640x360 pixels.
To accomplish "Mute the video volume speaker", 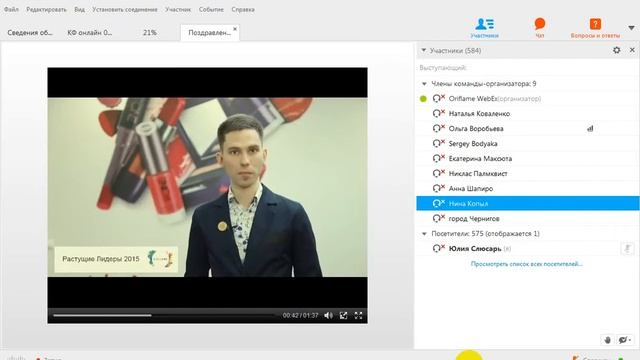I will coord(329,315).
